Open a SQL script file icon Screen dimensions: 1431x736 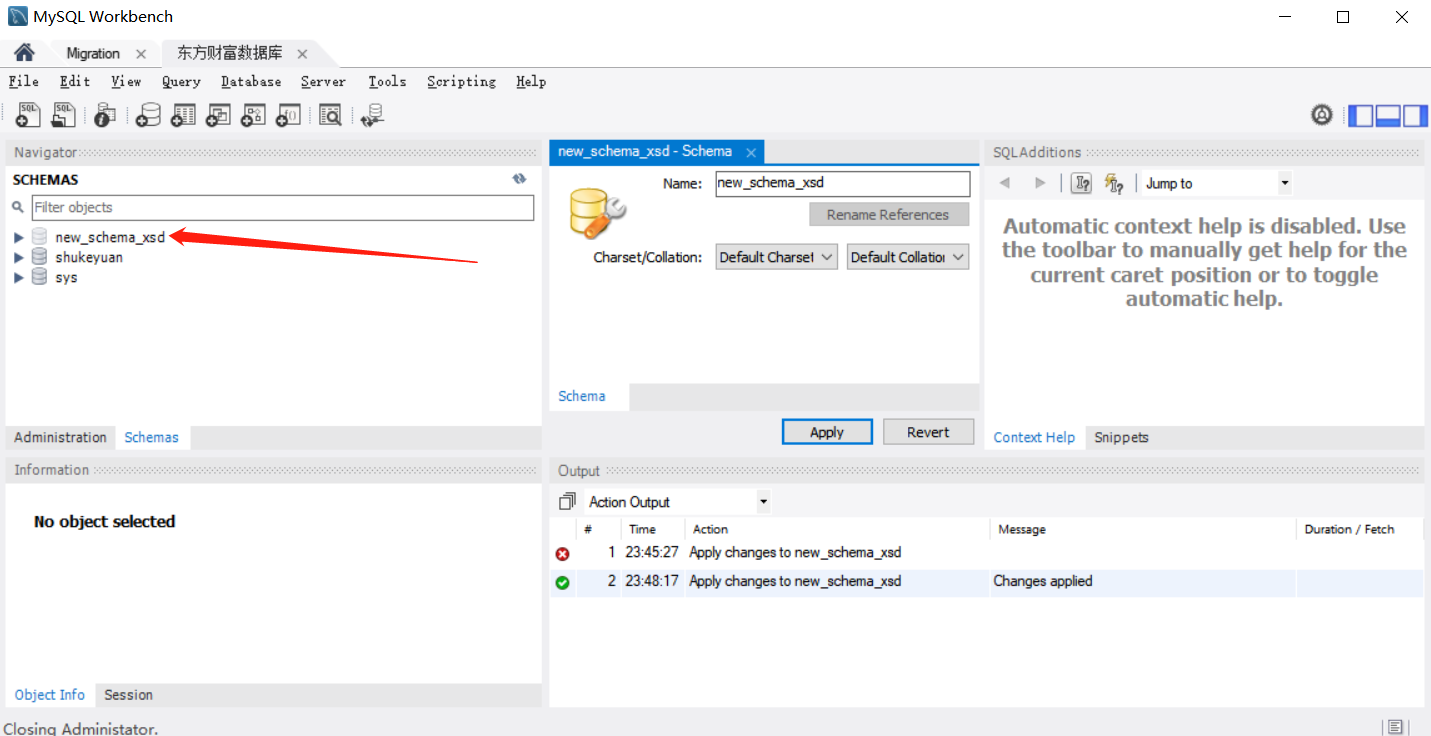(x=64, y=115)
